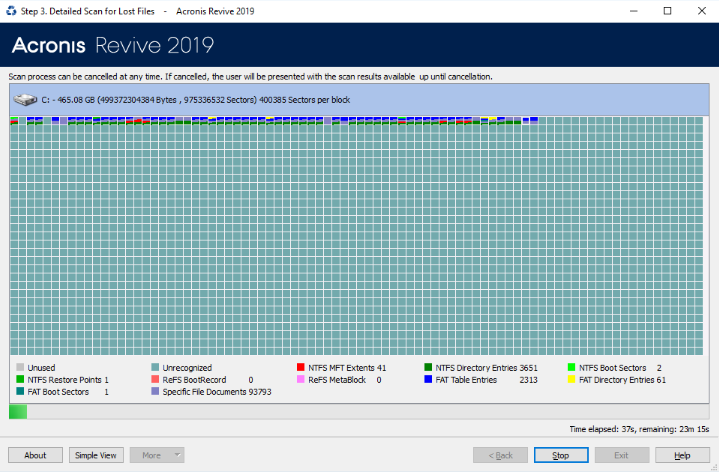Select the NTFS Restore Points green swatch
This screenshot has width=719, height=472.
(x=20, y=379)
